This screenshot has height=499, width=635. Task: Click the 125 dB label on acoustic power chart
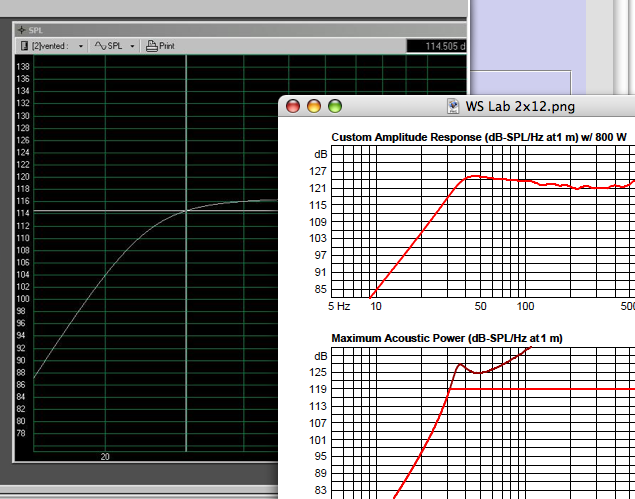tap(318, 372)
